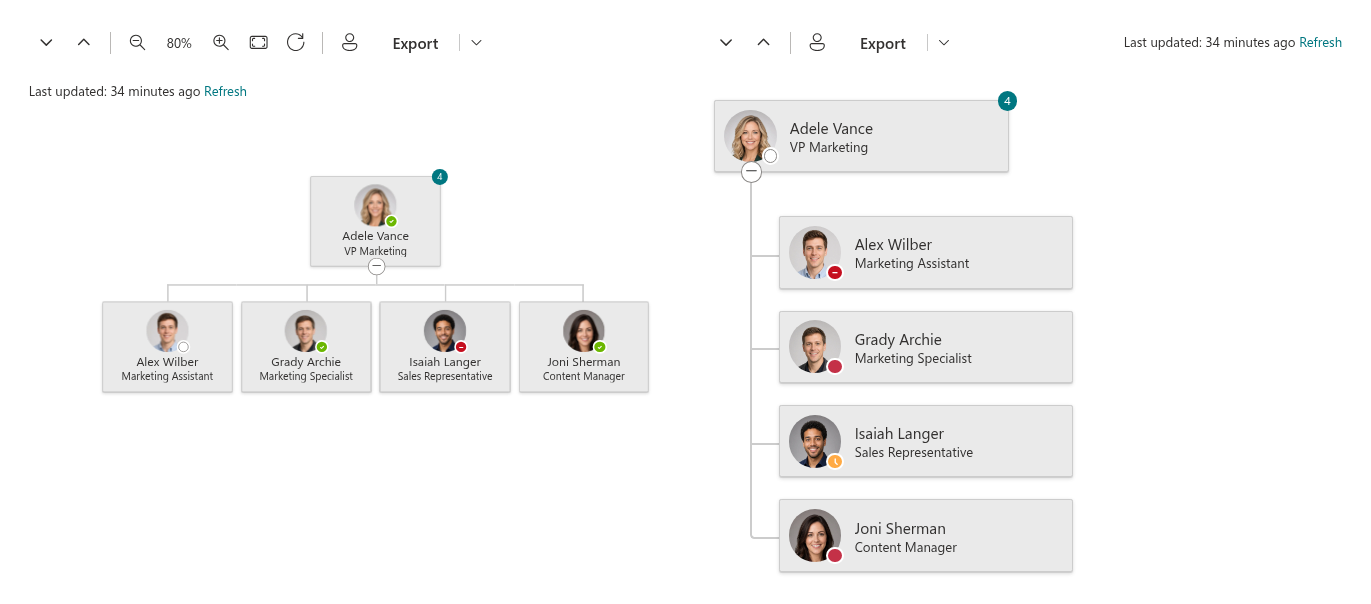The image size is (1371, 604).
Task: Click Isaiah Langer do-not-disturb status, left chart
Action: click(x=461, y=347)
